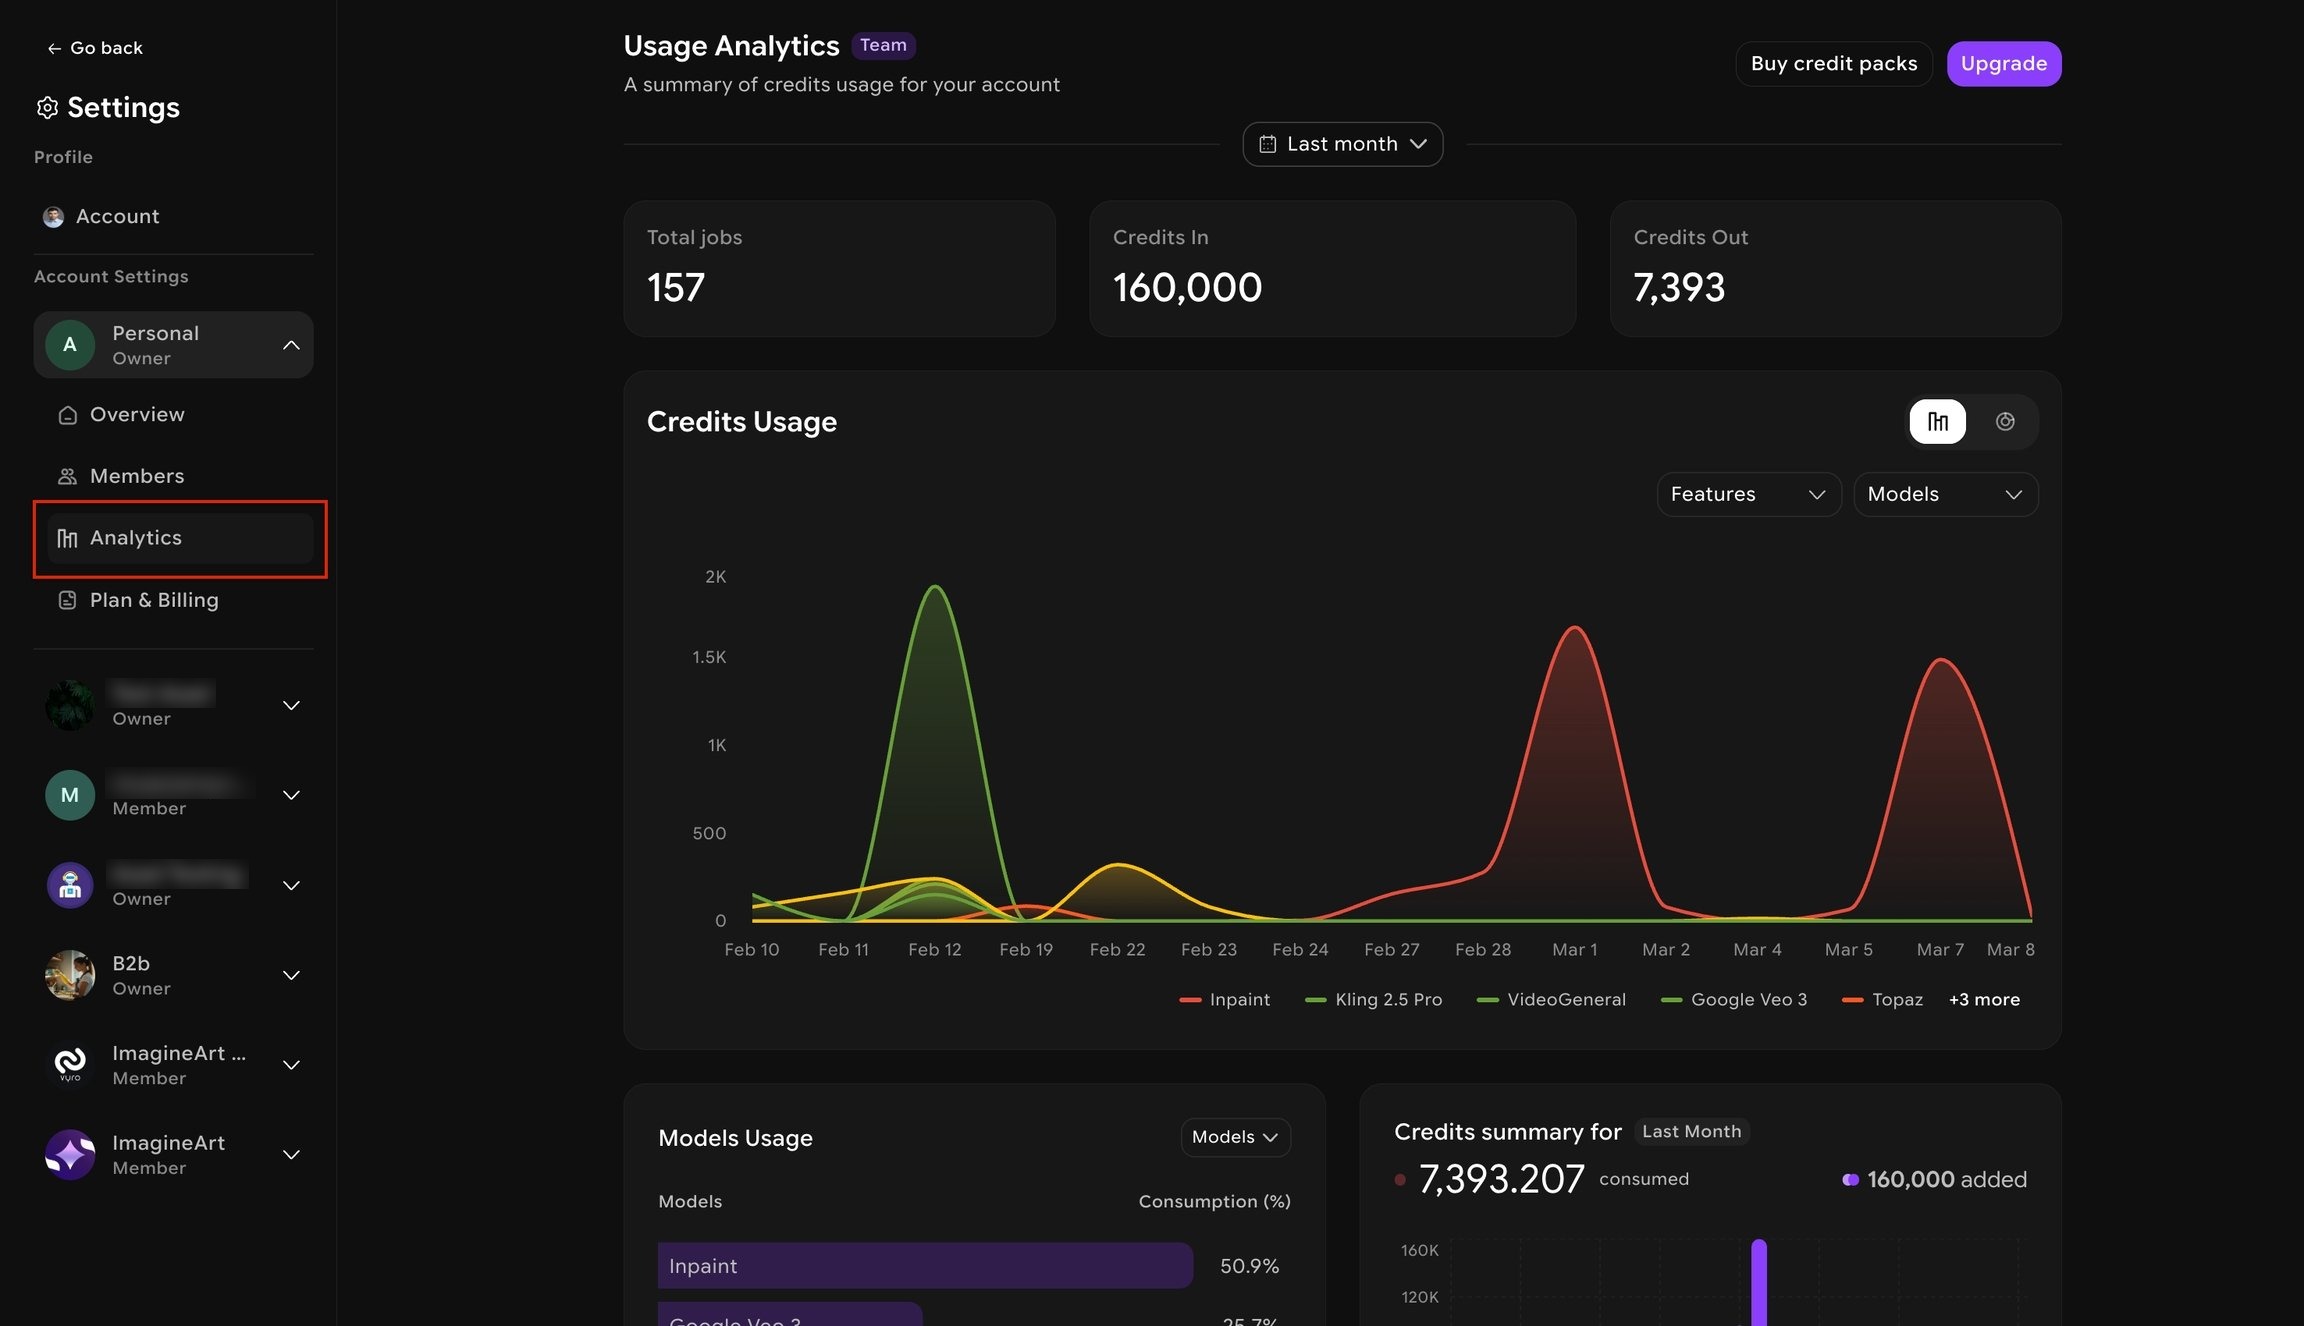
Task: Click the green A avatar for Personal
Action: 70,345
